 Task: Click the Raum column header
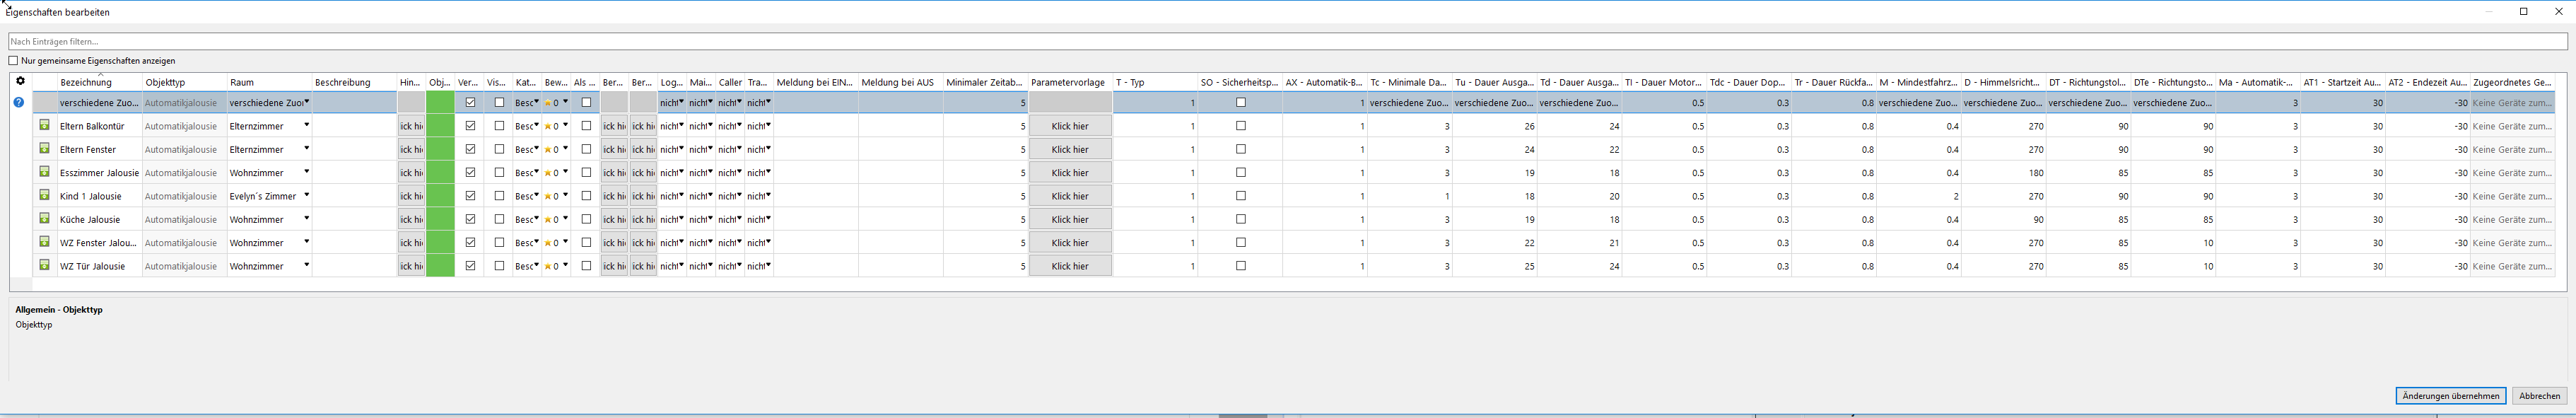coord(270,82)
